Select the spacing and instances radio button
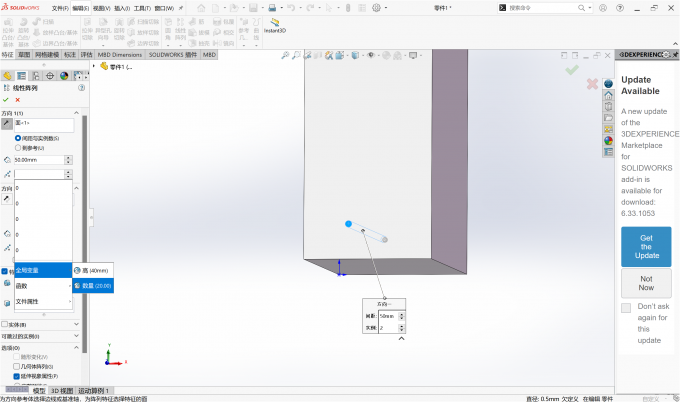680x402 pixels. 18,138
